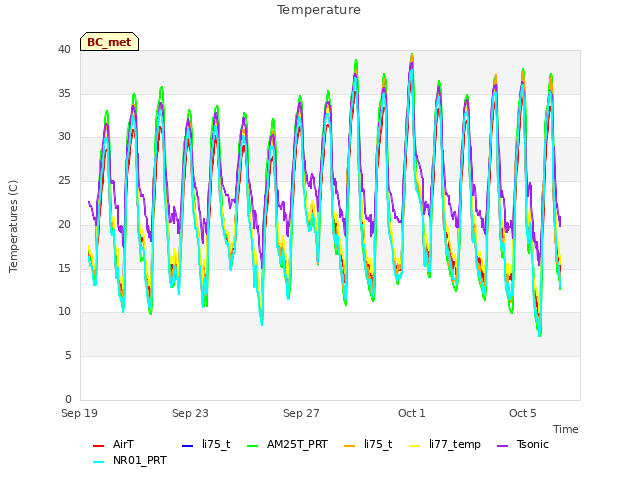Viewport: 640px width, 480px height.
Task: Click the Oct 1 x-axis label
Action: click(x=412, y=413)
